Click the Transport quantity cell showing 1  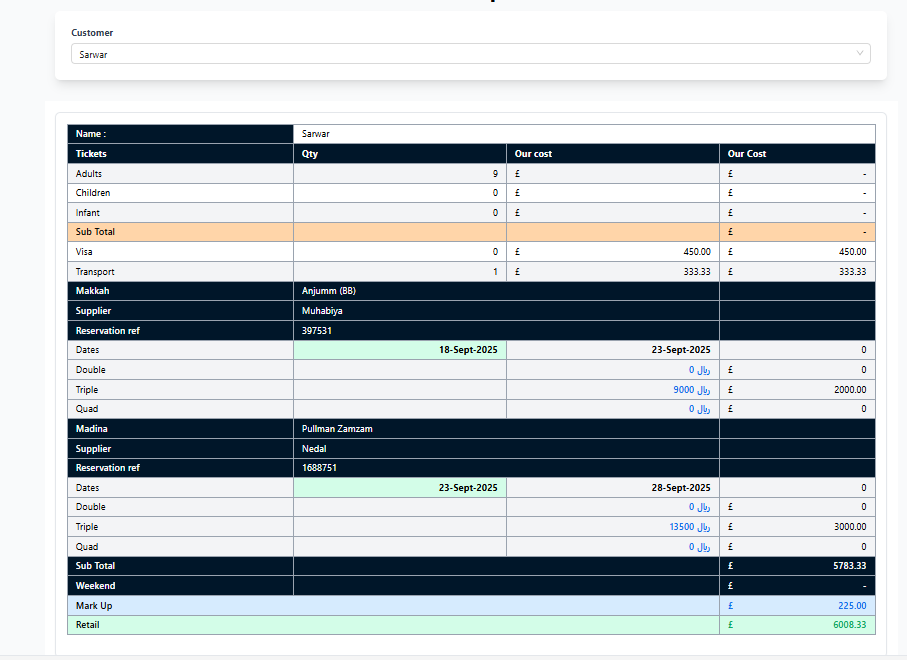tap(400, 272)
